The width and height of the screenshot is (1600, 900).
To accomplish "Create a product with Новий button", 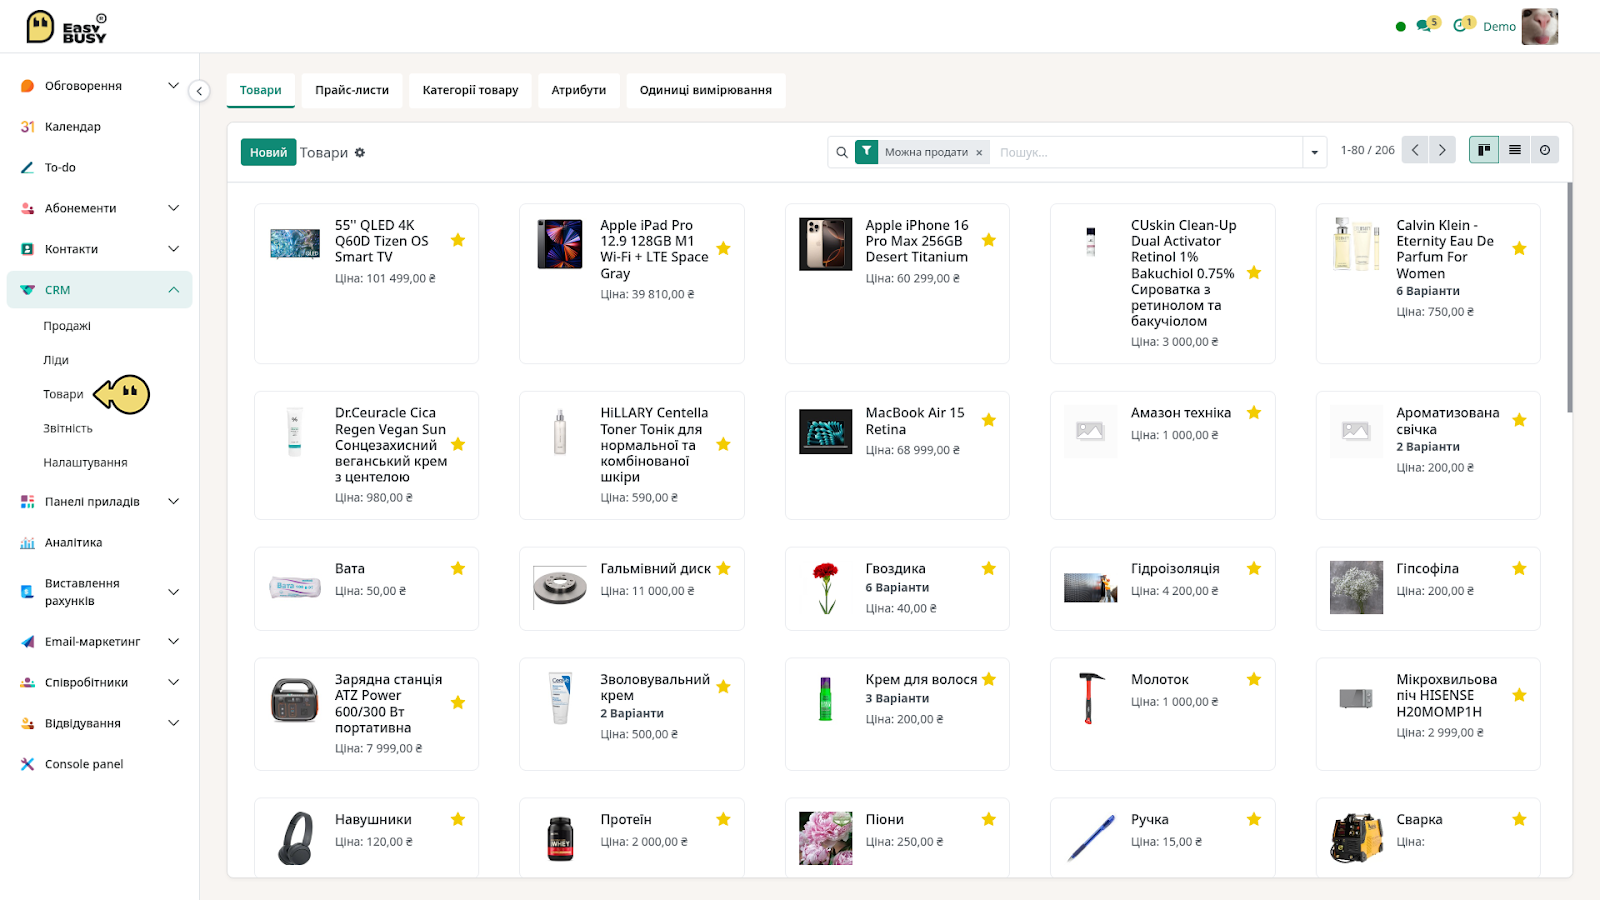I will coord(268,152).
